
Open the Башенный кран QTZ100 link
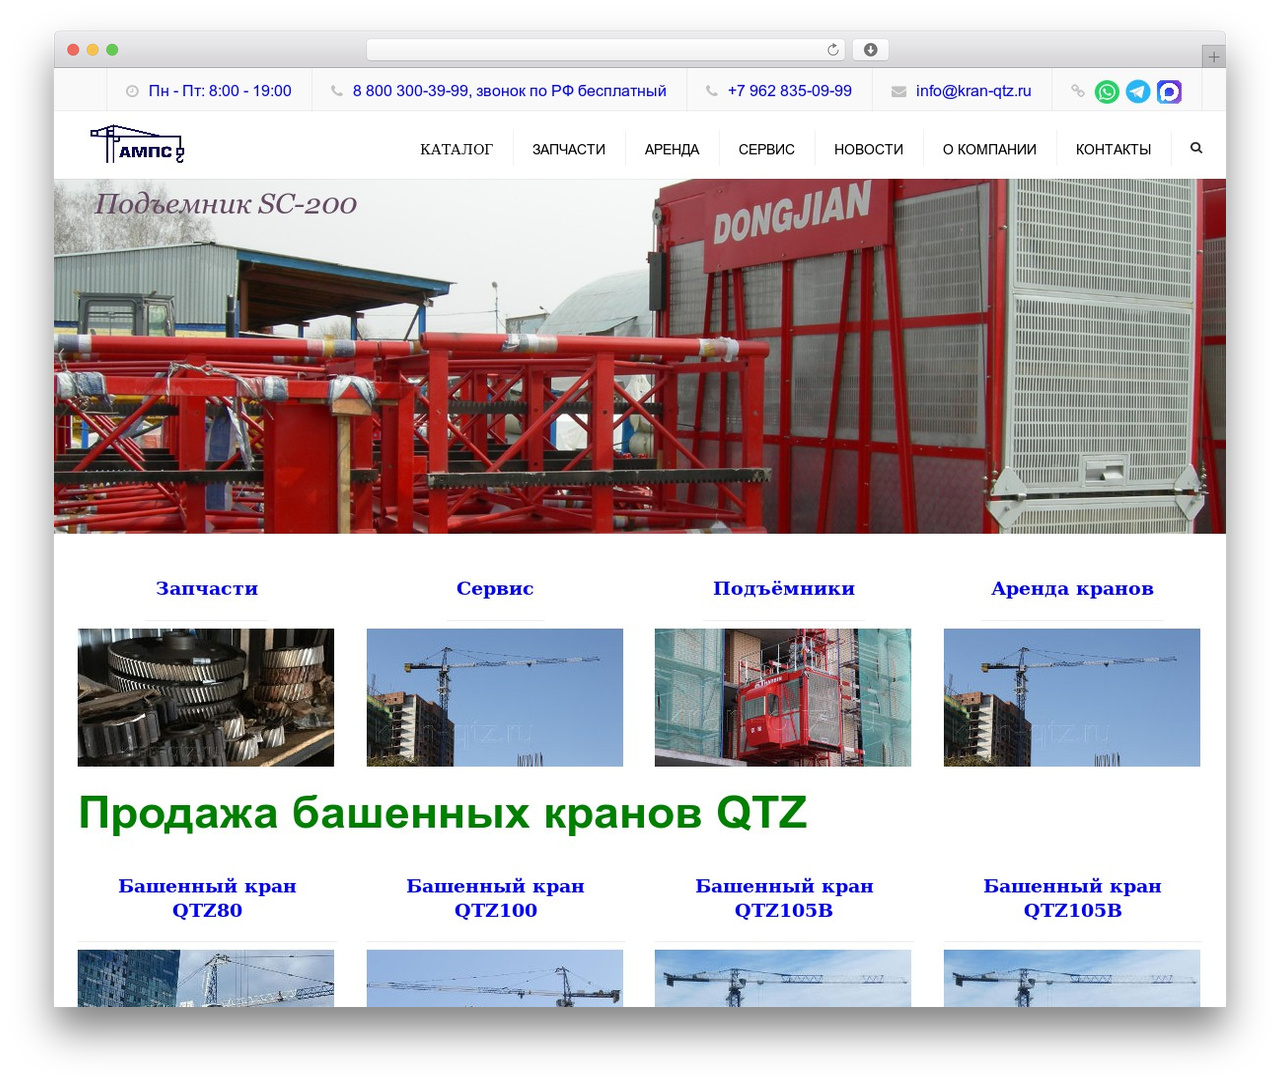point(495,898)
